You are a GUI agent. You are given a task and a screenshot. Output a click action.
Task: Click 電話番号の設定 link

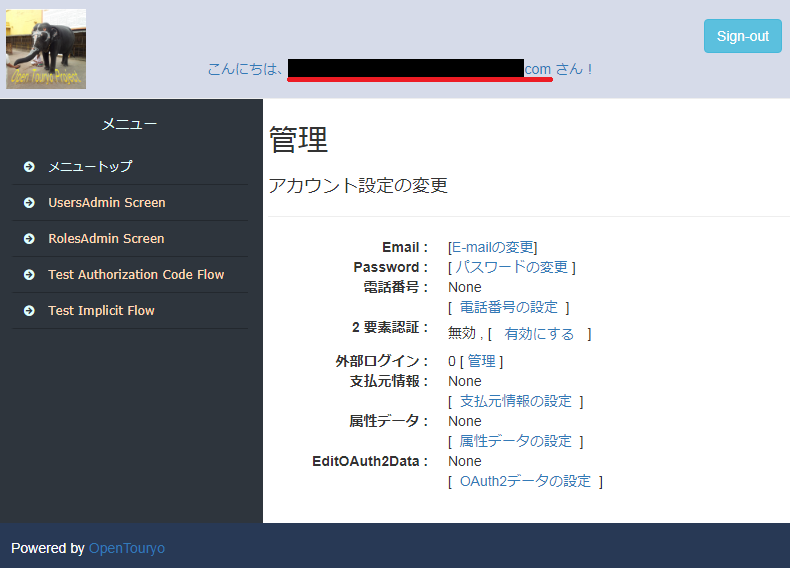[x=508, y=307]
